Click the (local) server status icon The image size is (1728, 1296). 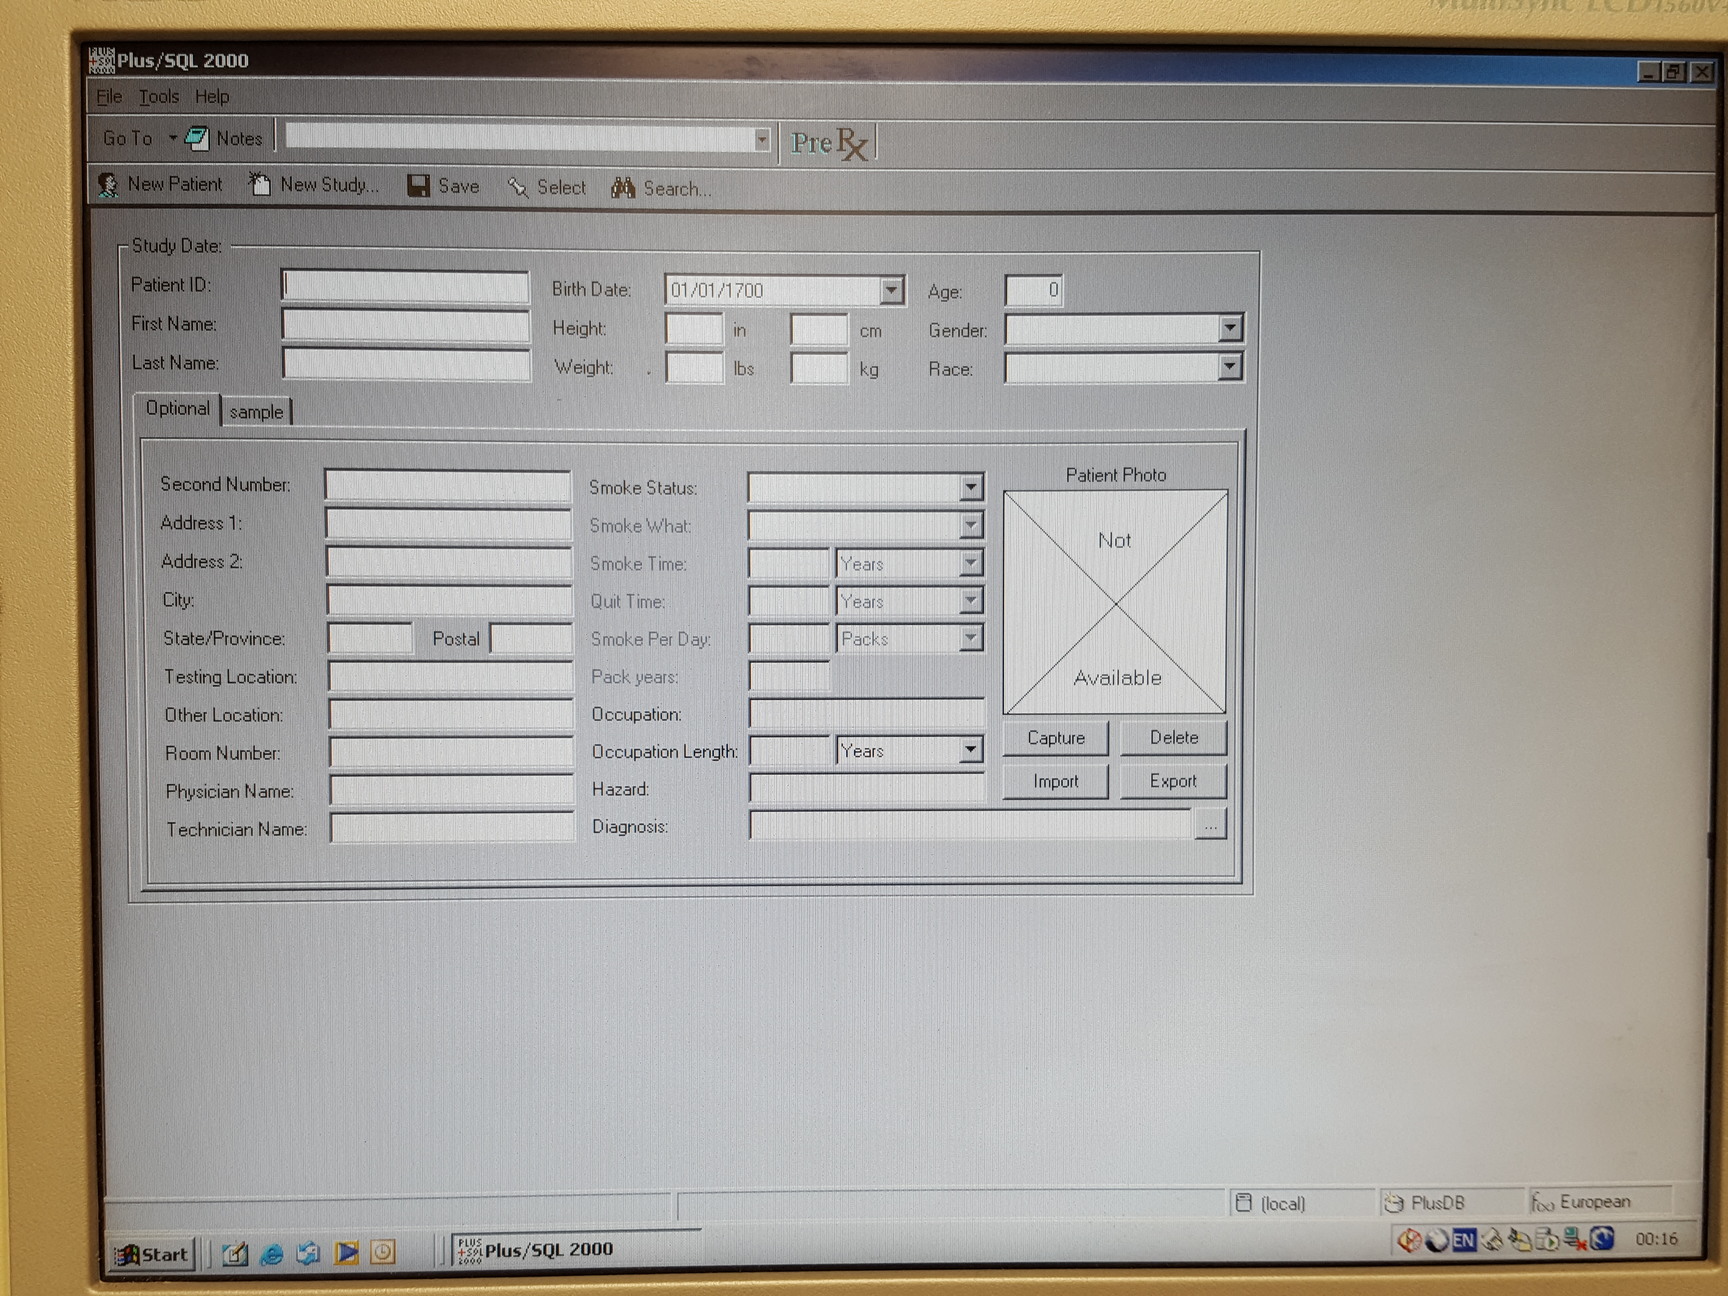[1244, 1202]
